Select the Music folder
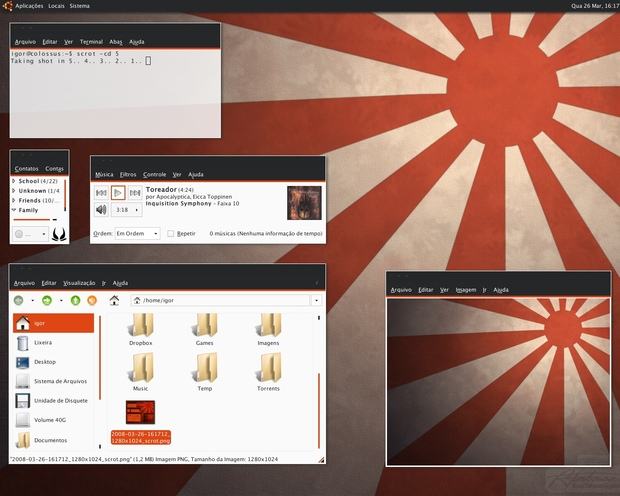620x496 pixels. (141, 372)
